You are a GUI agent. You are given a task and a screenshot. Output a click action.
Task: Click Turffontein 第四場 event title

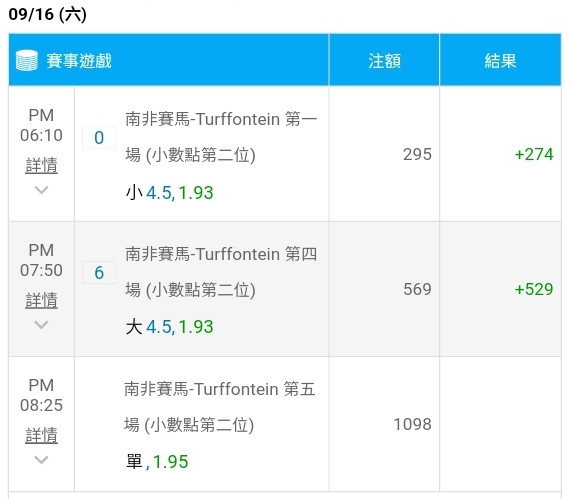[x=221, y=272]
